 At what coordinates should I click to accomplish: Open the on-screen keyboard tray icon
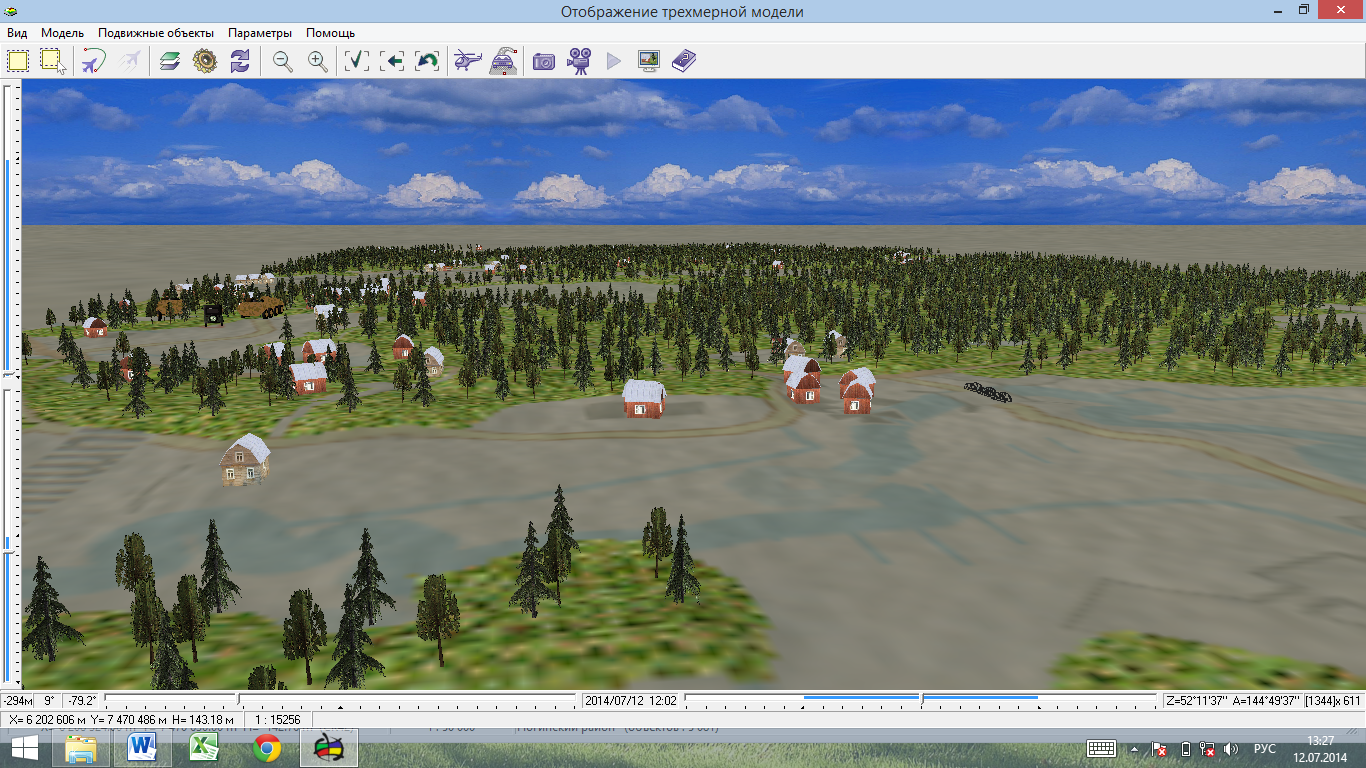(1102, 748)
